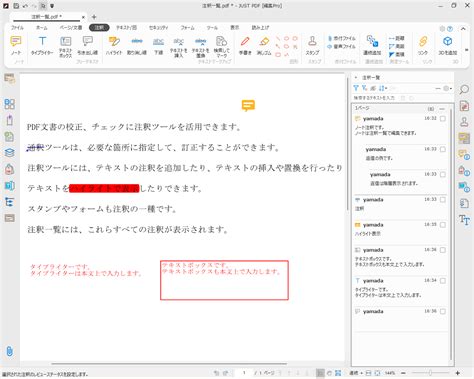This screenshot has width=474, height=379.
Task: Select the 距離 distance measuring tool
Action: tap(397, 38)
